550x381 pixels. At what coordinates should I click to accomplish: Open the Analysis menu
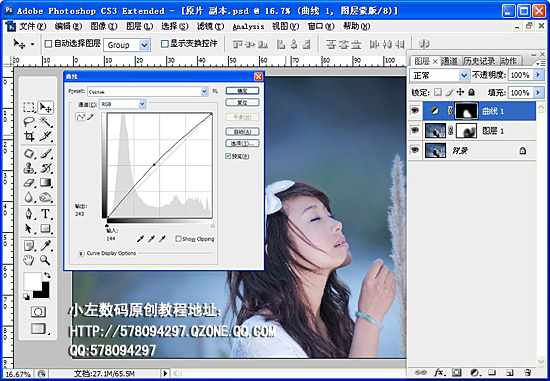[248, 26]
